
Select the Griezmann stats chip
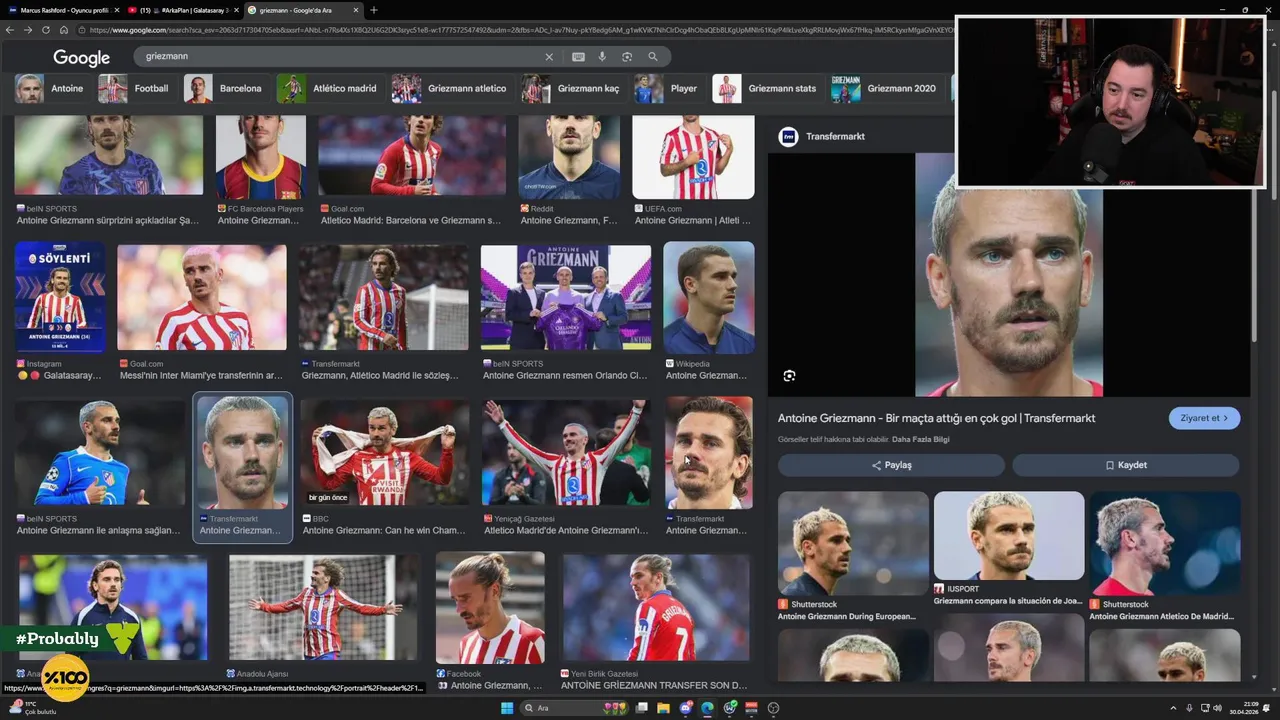pos(767,88)
